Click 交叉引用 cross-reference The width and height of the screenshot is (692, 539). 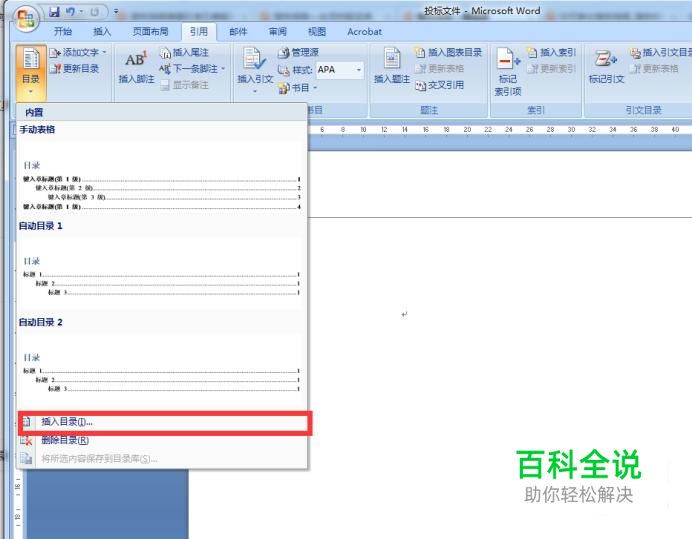[440, 85]
